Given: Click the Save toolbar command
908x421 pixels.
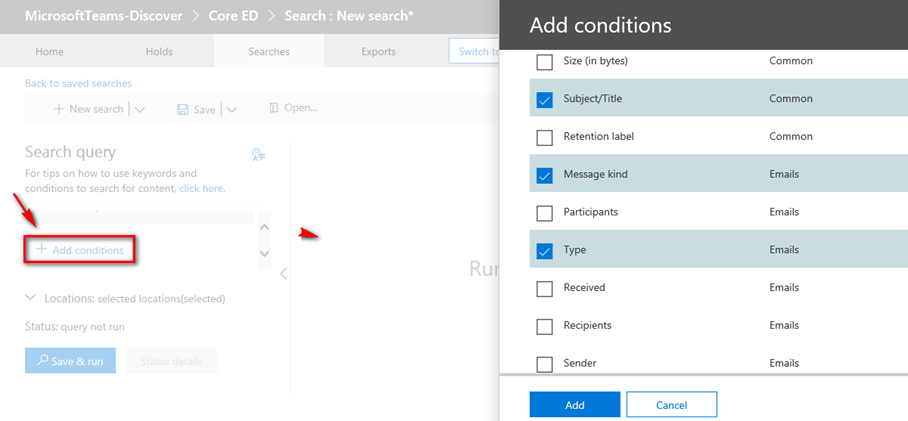Looking at the screenshot, I should 197,109.
